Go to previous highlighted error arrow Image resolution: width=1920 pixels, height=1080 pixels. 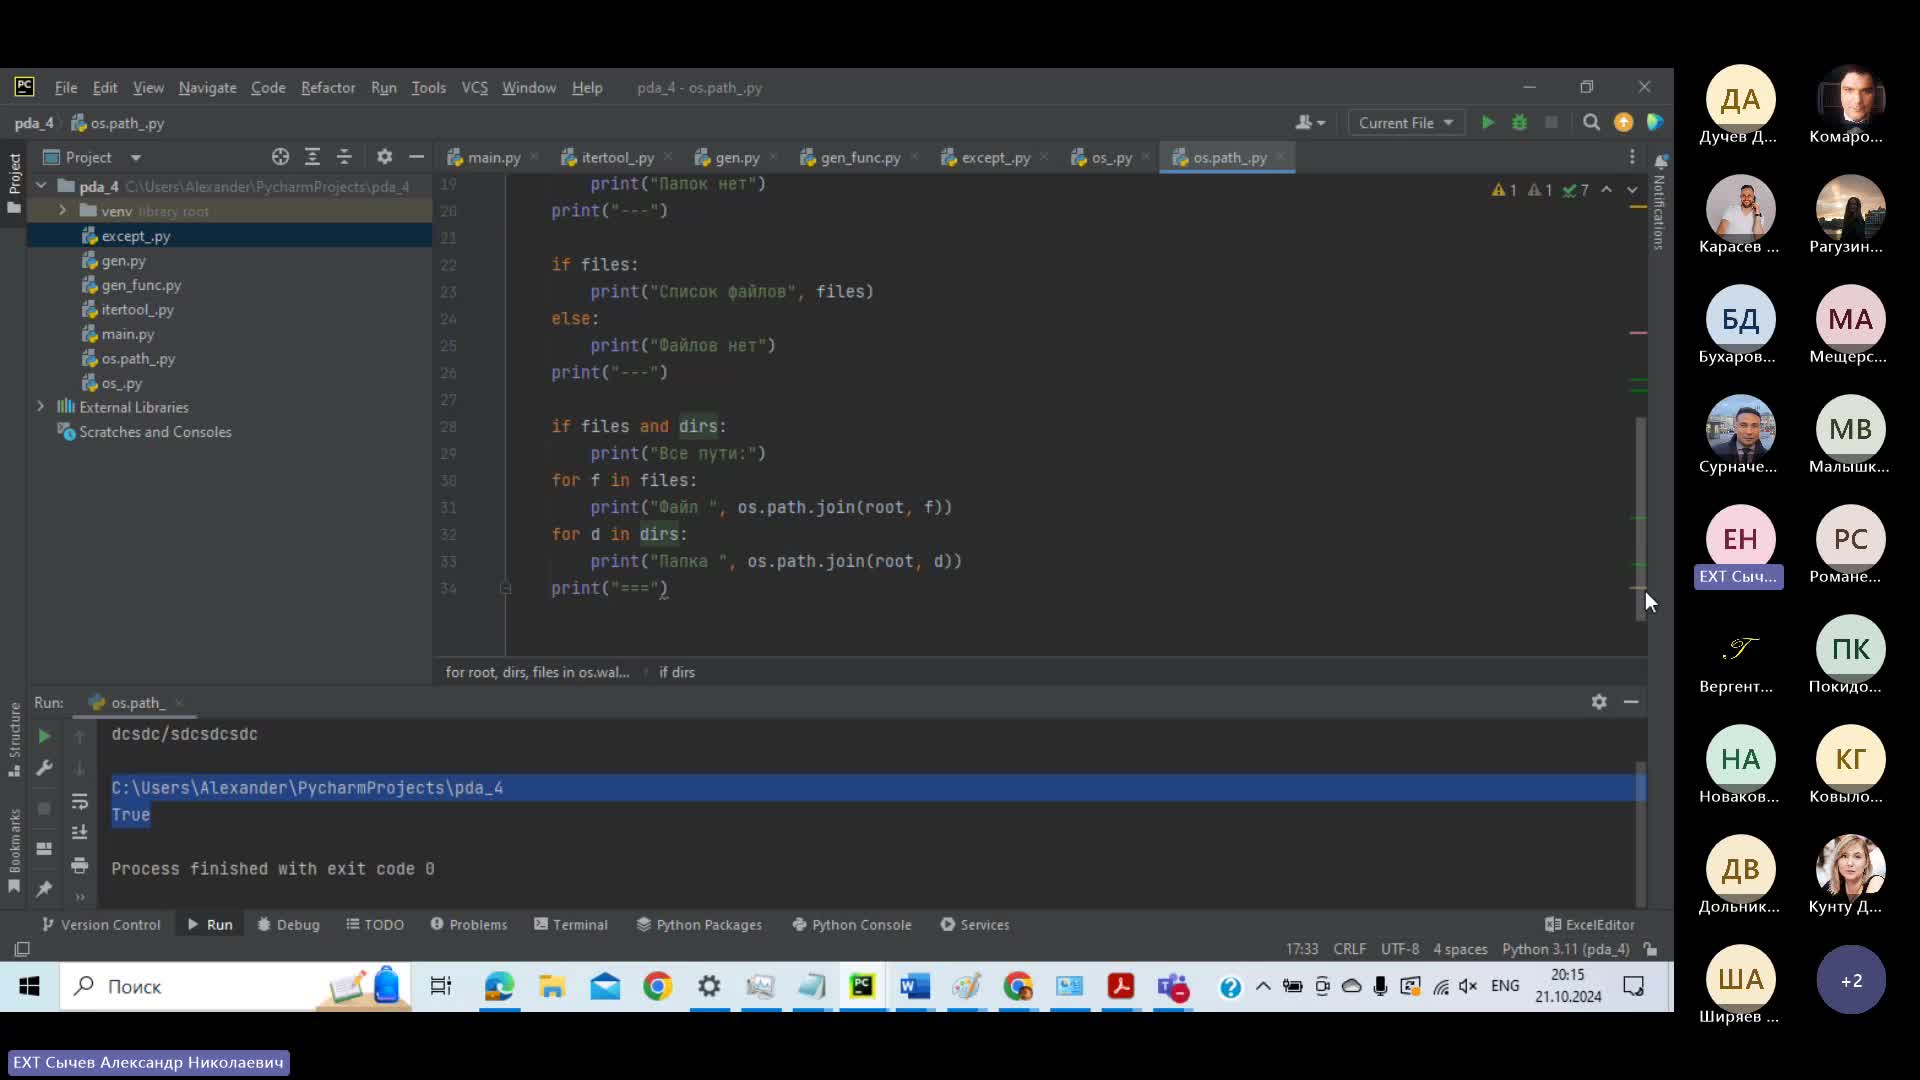pos(1606,190)
